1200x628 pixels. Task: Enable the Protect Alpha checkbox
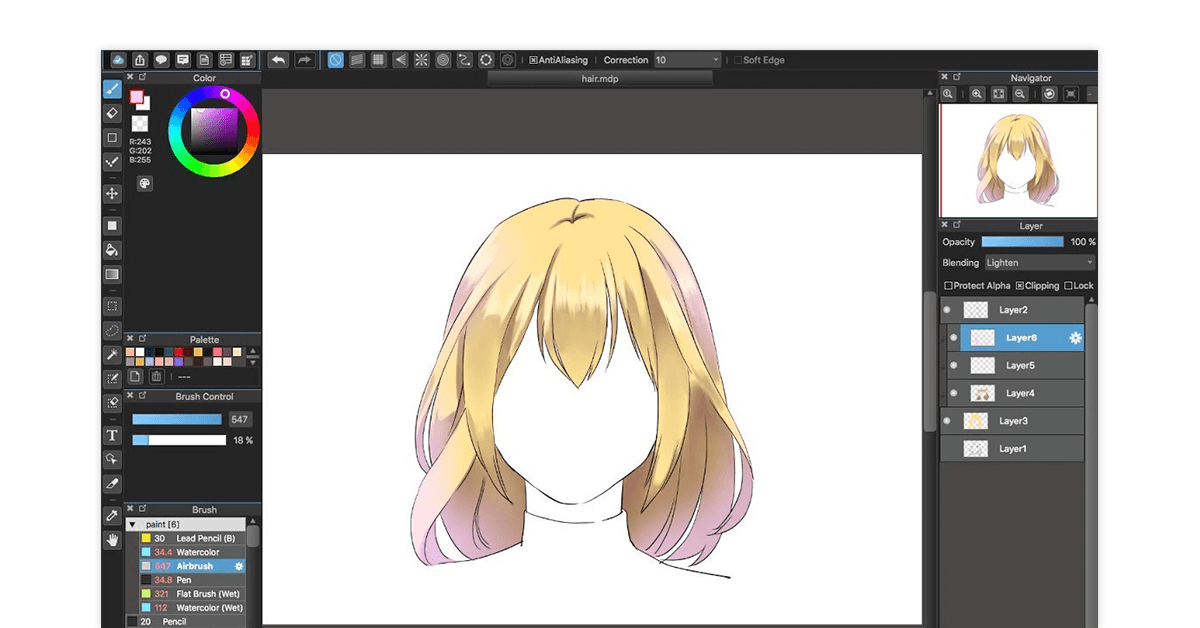[948, 286]
